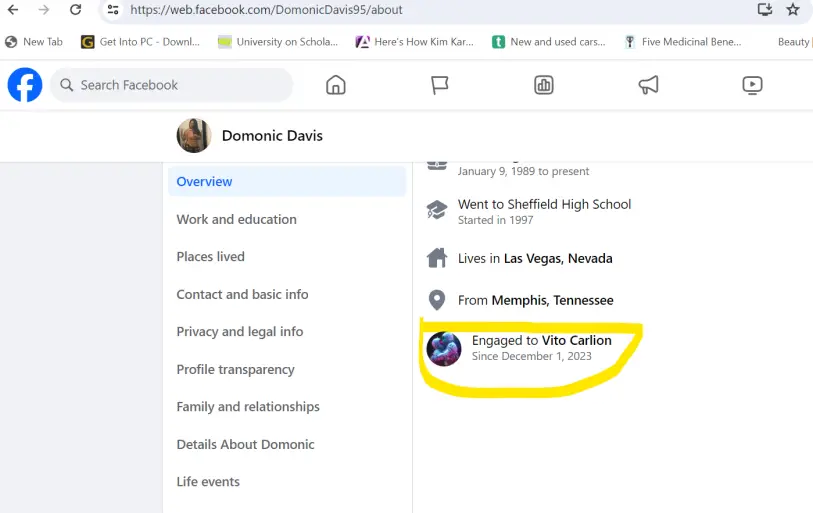
Task: Open the megaphone Ad Center icon
Action: (648, 85)
